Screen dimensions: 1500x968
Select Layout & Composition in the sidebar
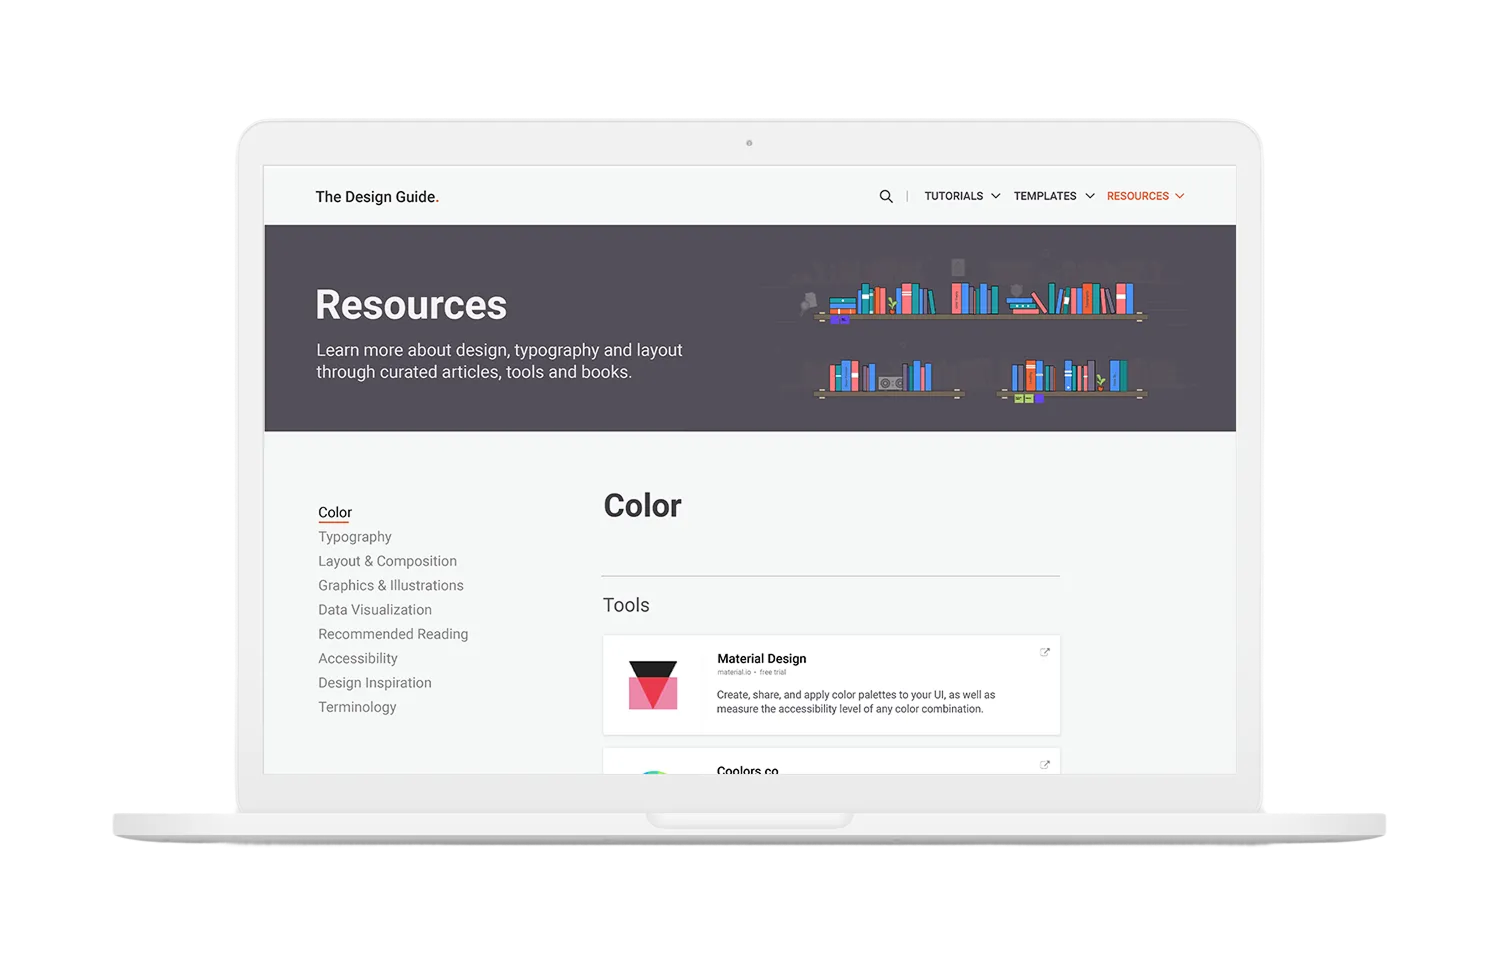click(x=387, y=561)
